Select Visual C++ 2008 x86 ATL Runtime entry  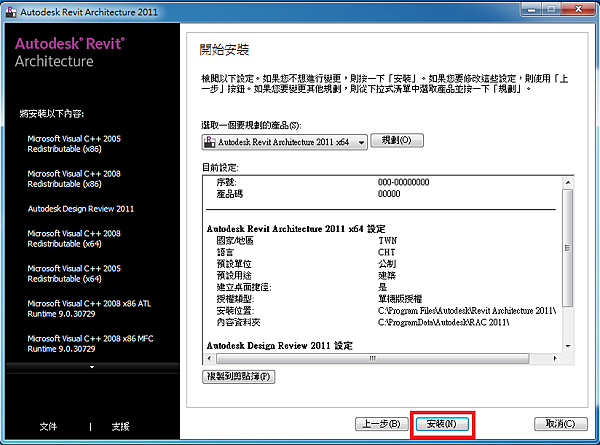pyautogui.click(x=89, y=309)
